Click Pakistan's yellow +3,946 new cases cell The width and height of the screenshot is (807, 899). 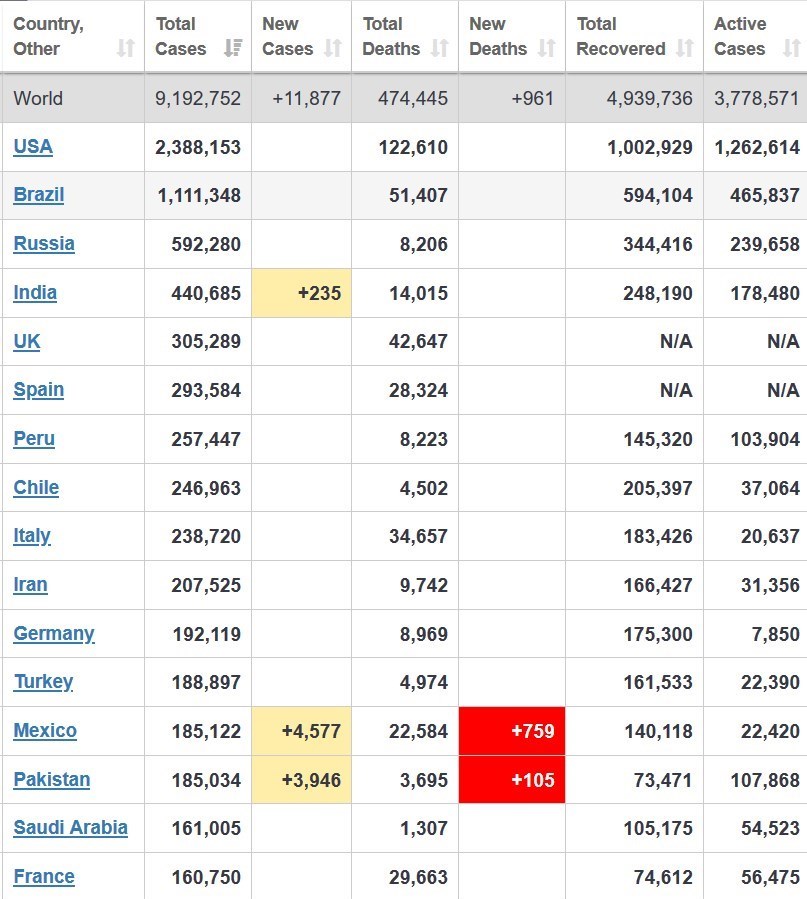[302, 780]
